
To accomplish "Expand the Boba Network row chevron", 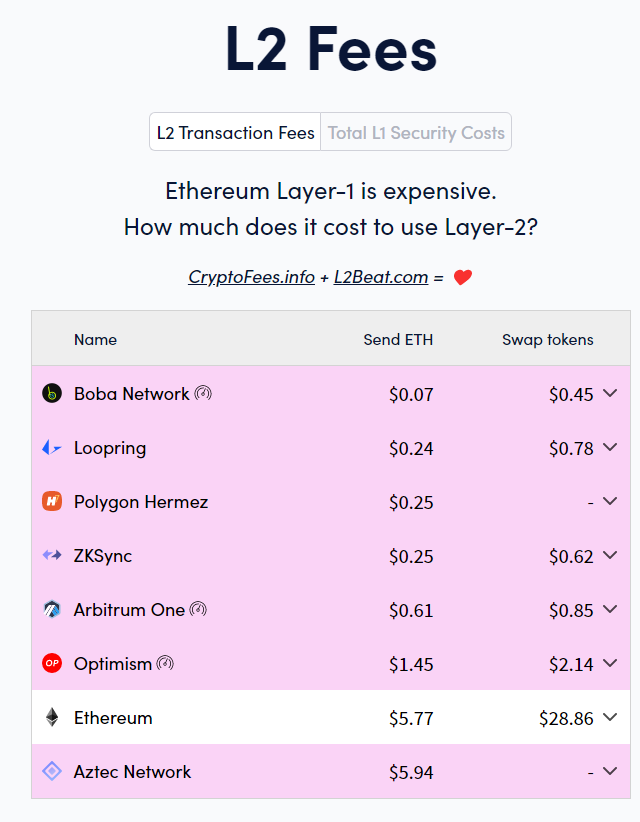I will click(610, 393).
